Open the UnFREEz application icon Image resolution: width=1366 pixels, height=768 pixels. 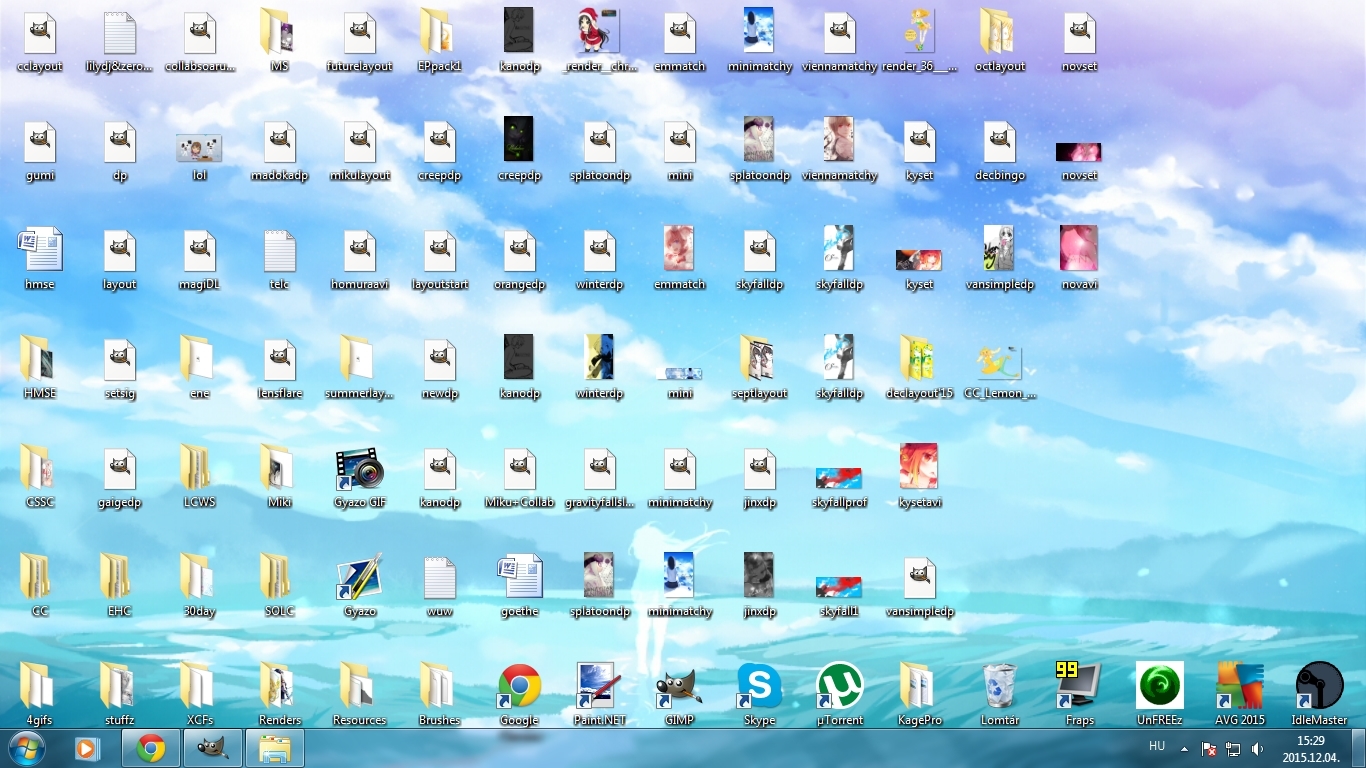tap(1159, 687)
